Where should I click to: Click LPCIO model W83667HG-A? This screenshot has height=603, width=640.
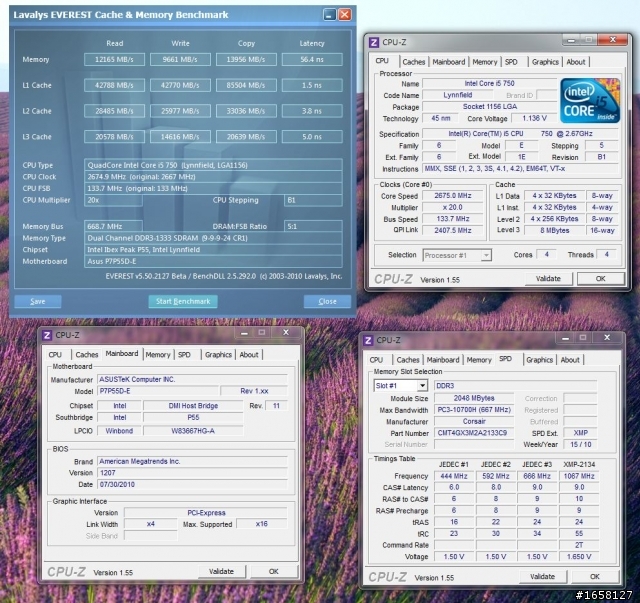[193, 431]
